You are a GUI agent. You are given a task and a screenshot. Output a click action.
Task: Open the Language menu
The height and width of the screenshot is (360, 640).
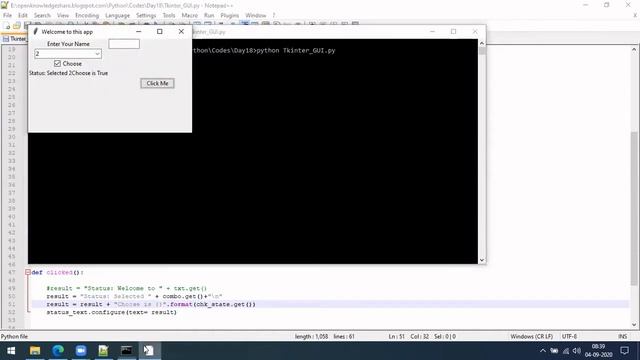[118, 16]
